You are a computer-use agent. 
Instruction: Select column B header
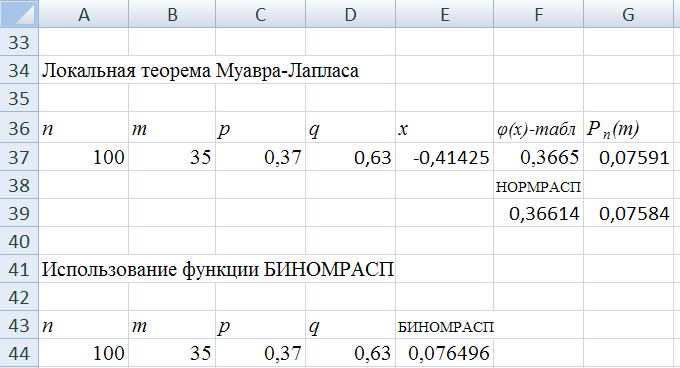click(172, 14)
